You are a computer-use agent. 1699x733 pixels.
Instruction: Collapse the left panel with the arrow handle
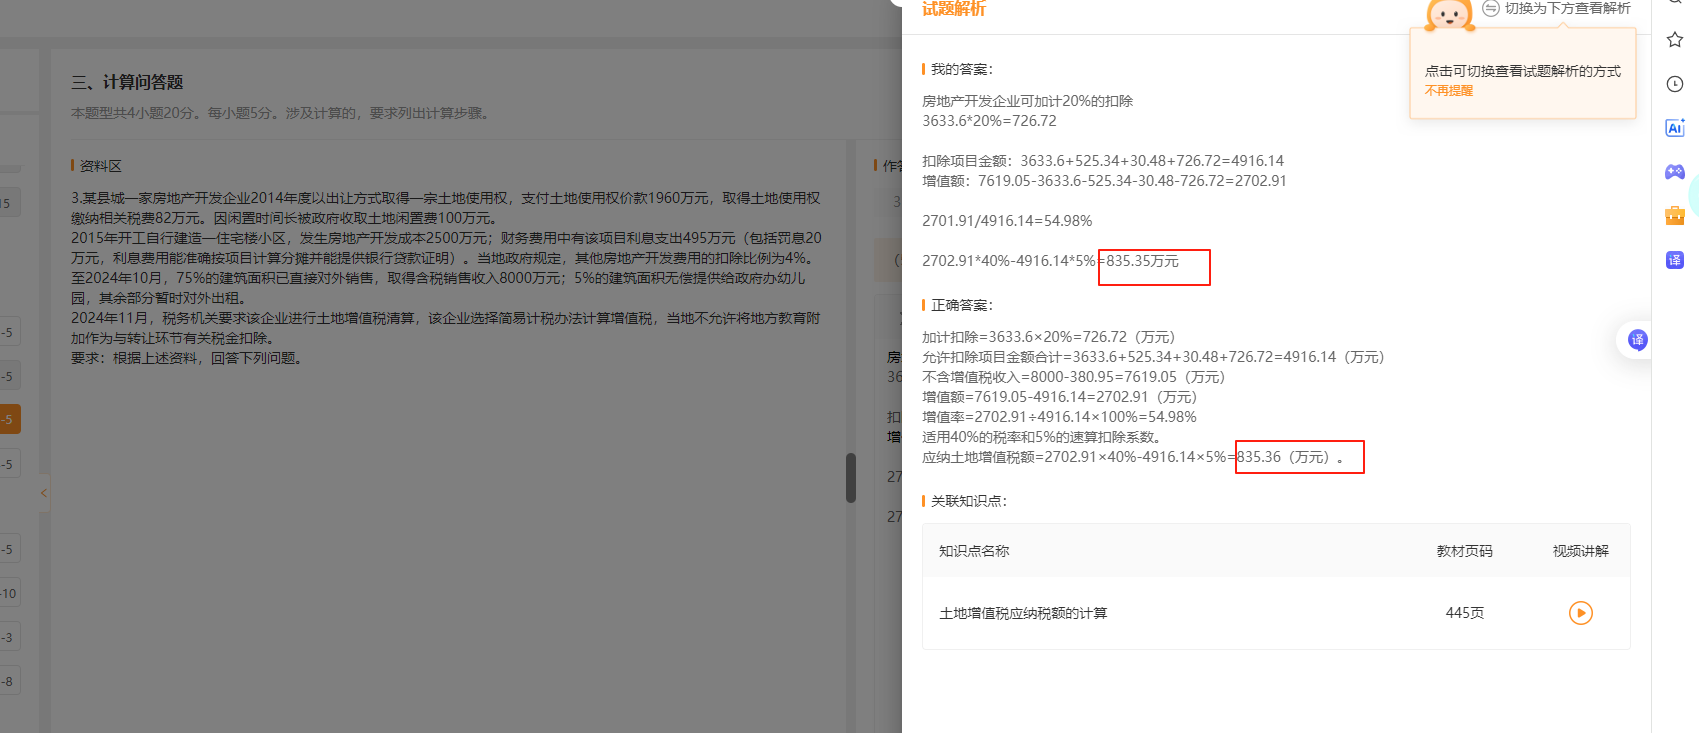pyautogui.click(x=44, y=493)
